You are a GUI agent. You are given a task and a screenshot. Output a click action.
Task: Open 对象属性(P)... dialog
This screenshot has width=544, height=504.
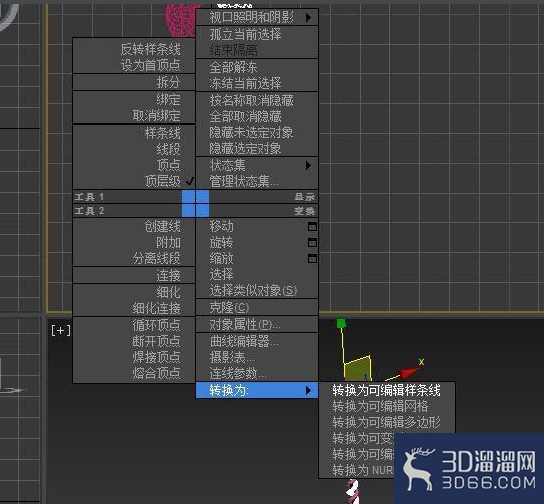pyautogui.click(x=257, y=324)
